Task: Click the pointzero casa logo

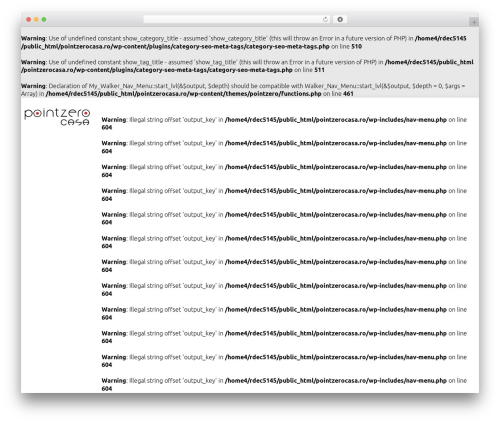Action: 57,117
